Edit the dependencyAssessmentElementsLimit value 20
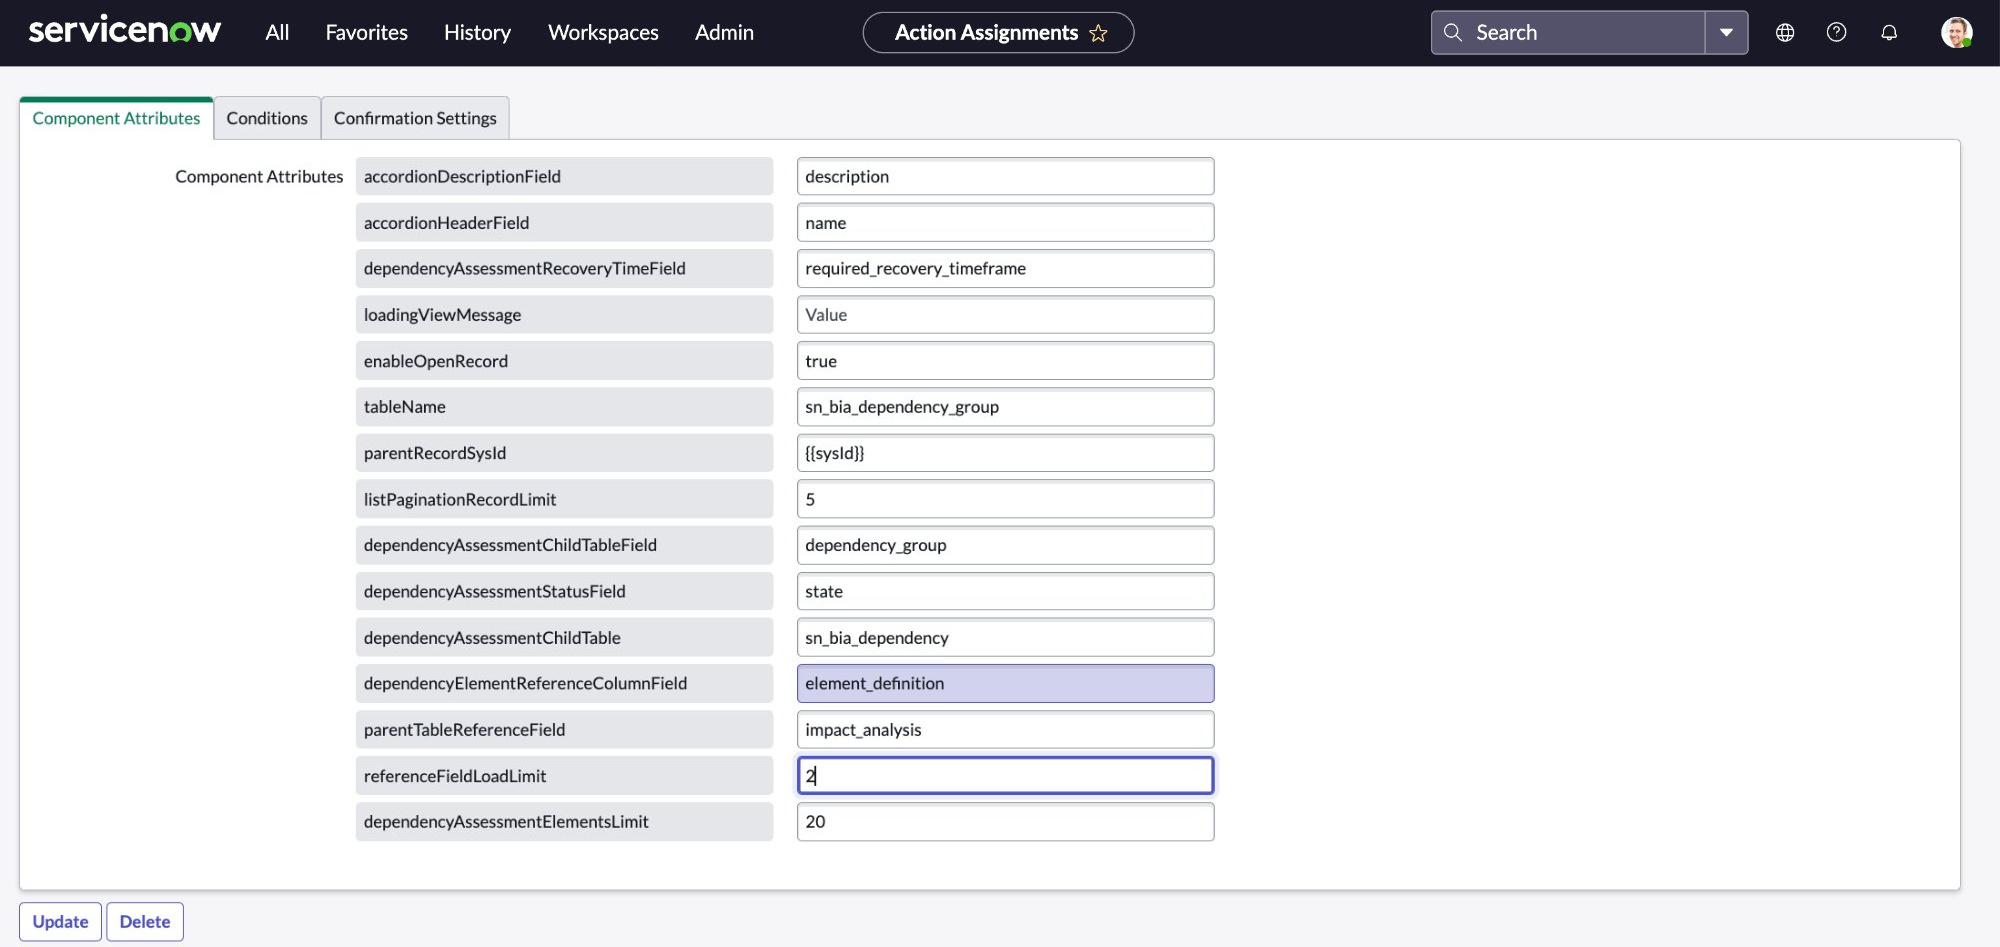Image resolution: width=2000 pixels, height=947 pixels. click(1005, 821)
